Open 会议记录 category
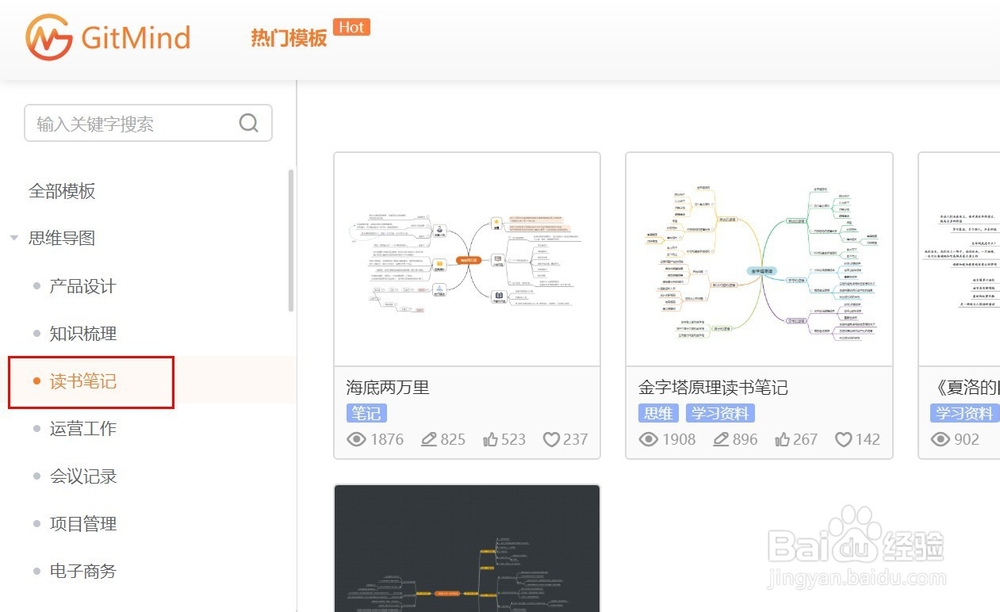The image size is (1000, 612). coord(83,476)
